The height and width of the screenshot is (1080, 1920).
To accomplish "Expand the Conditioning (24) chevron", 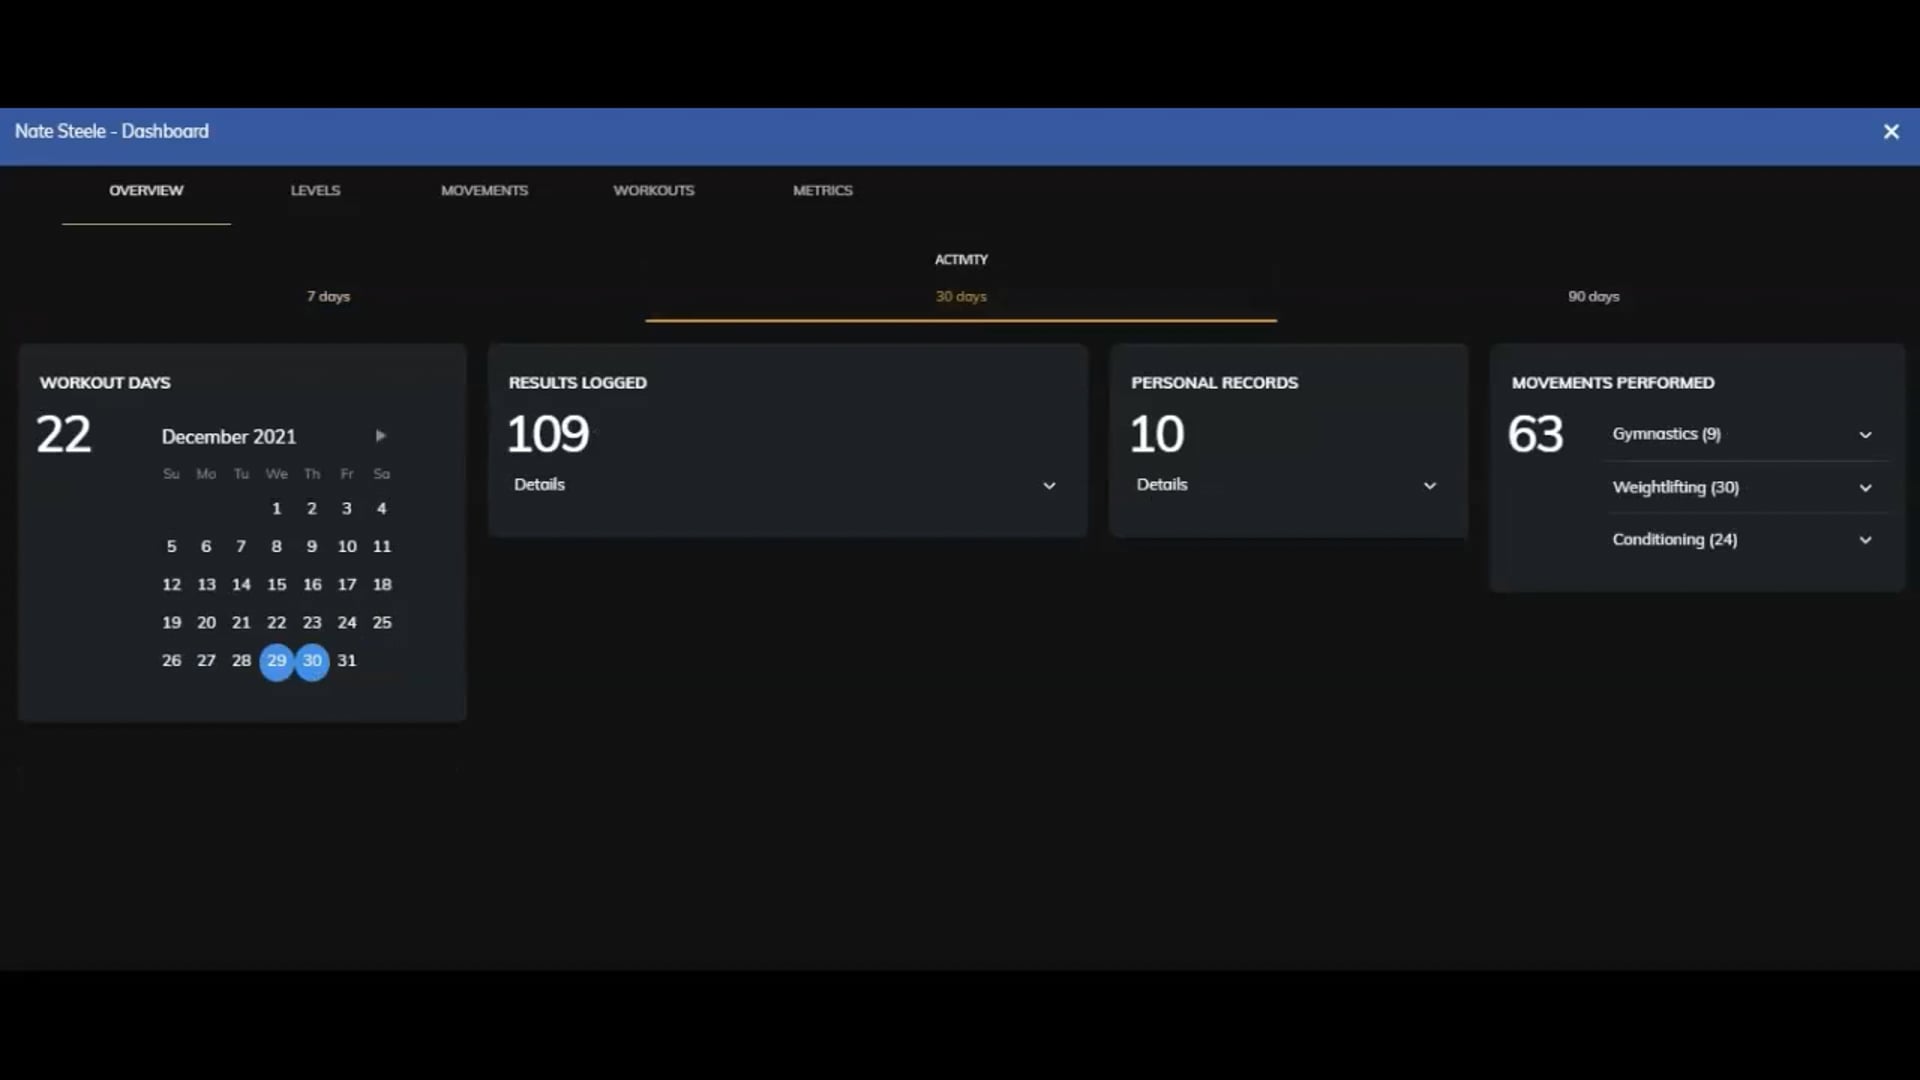I will click(x=1865, y=540).
